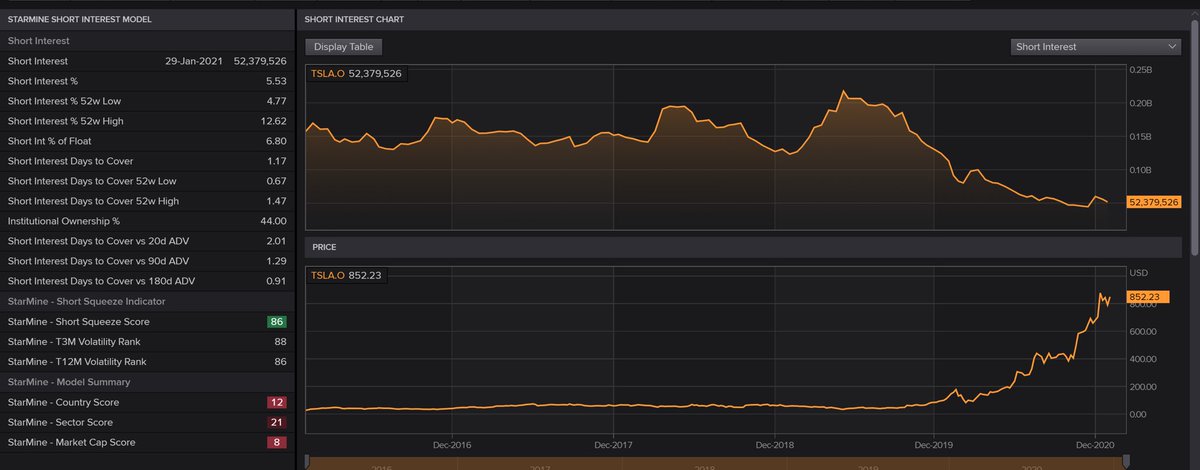Click Days to Cover vs 90d ADV row
The height and width of the screenshot is (470, 1200).
pos(147,261)
